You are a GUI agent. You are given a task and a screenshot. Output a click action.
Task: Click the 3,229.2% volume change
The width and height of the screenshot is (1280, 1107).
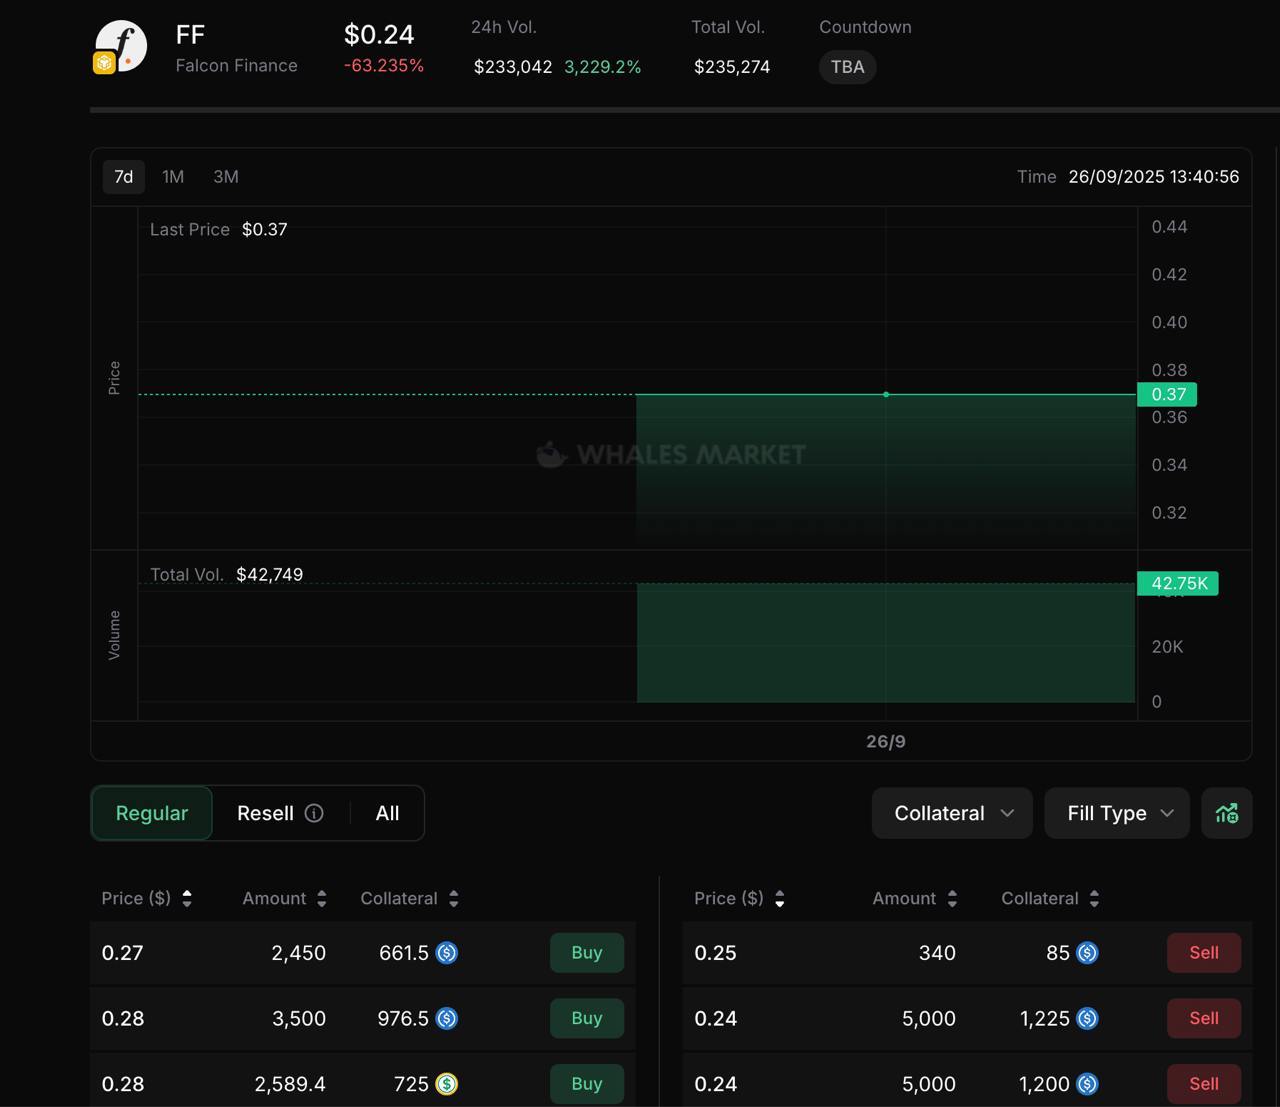pos(603,67)
